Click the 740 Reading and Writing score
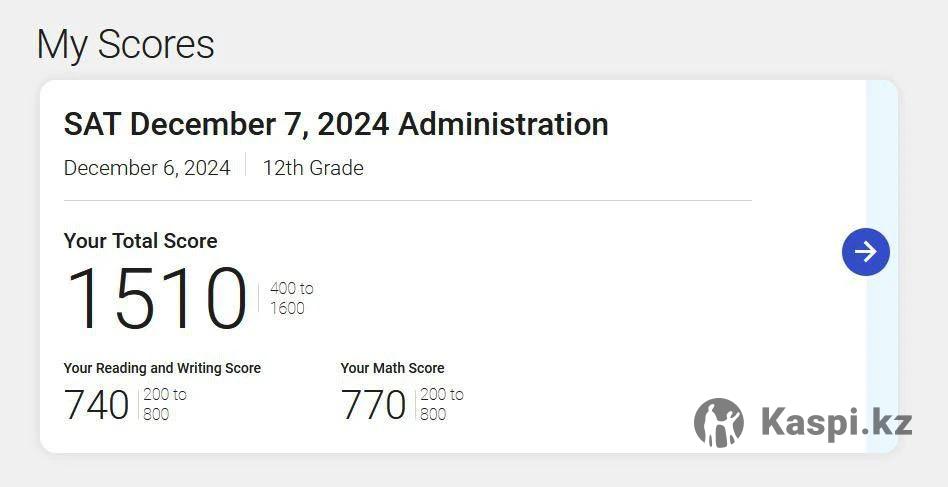Image resolution: width=948 pixels, height=487 pixels. coord(96,405)
